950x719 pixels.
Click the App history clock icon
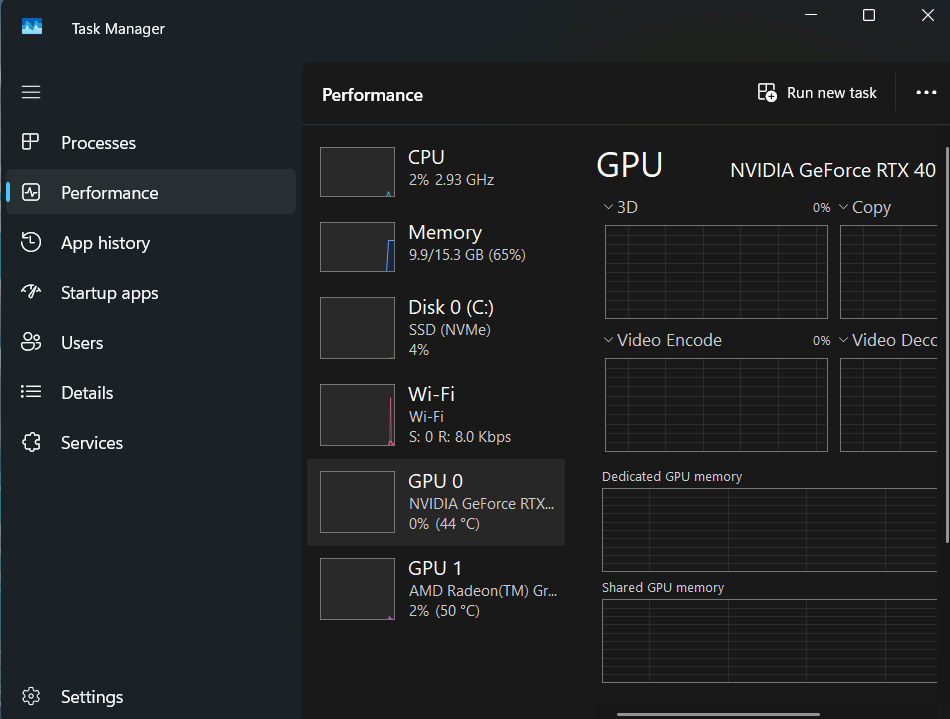click(x=31, y=242)
